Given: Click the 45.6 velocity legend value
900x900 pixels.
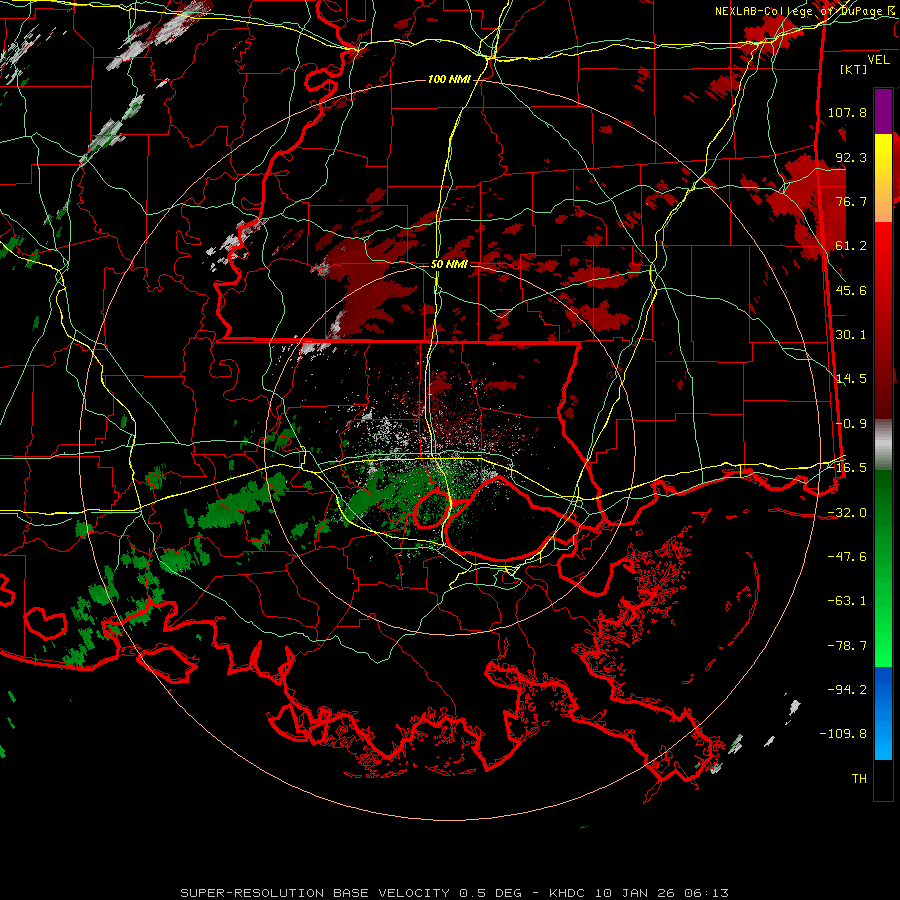Looking at the screenshot, I should (x=851, y=290).
